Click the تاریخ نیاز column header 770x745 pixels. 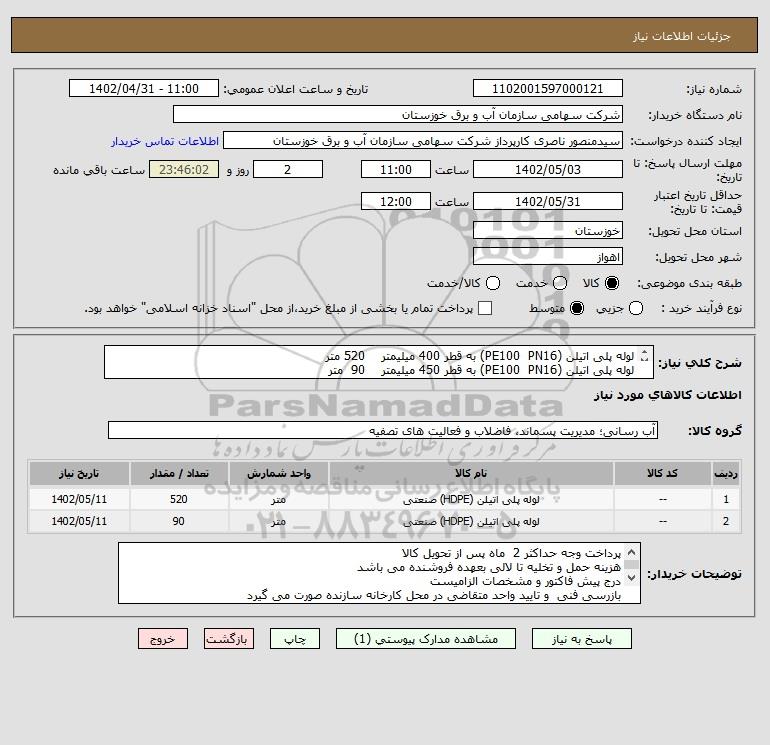coord(79,473)
